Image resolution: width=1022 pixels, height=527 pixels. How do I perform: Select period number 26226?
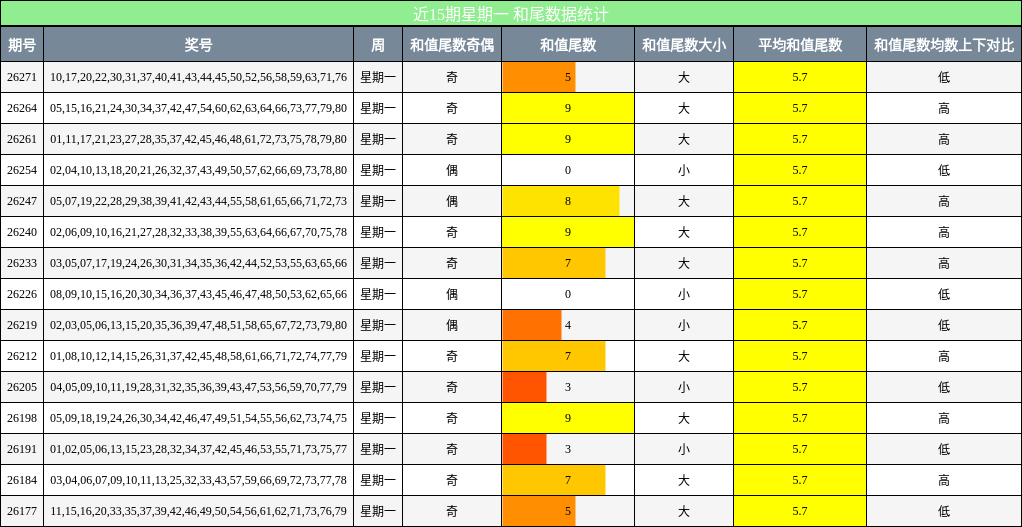click(22, 294)
